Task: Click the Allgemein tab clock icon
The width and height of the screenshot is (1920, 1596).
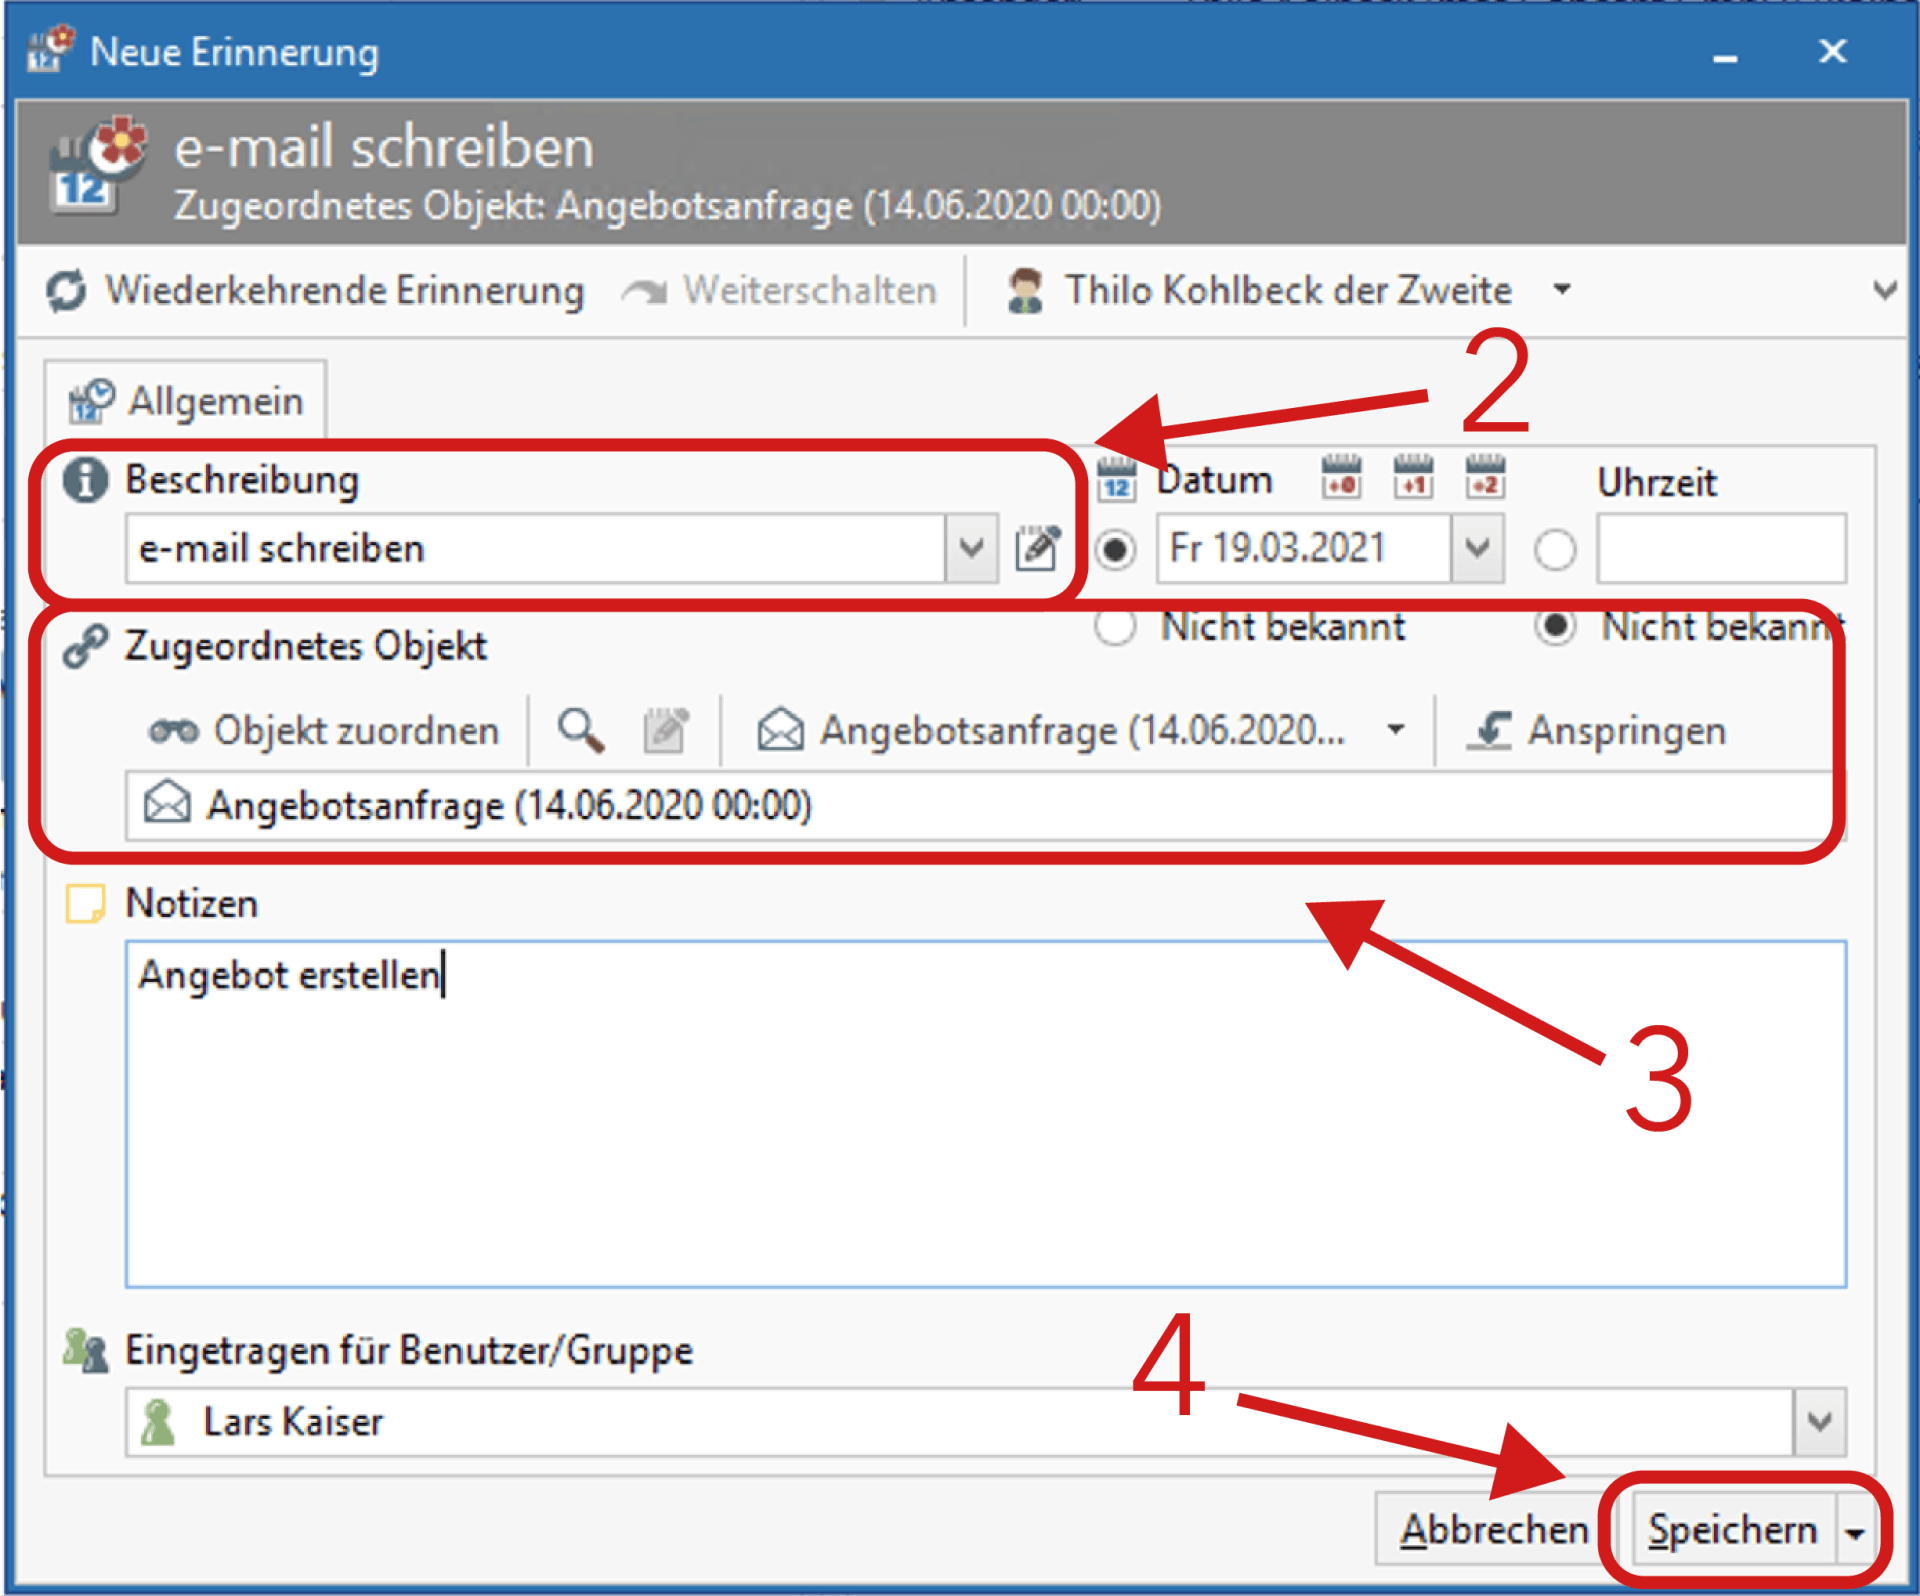Action: point(91,401)
